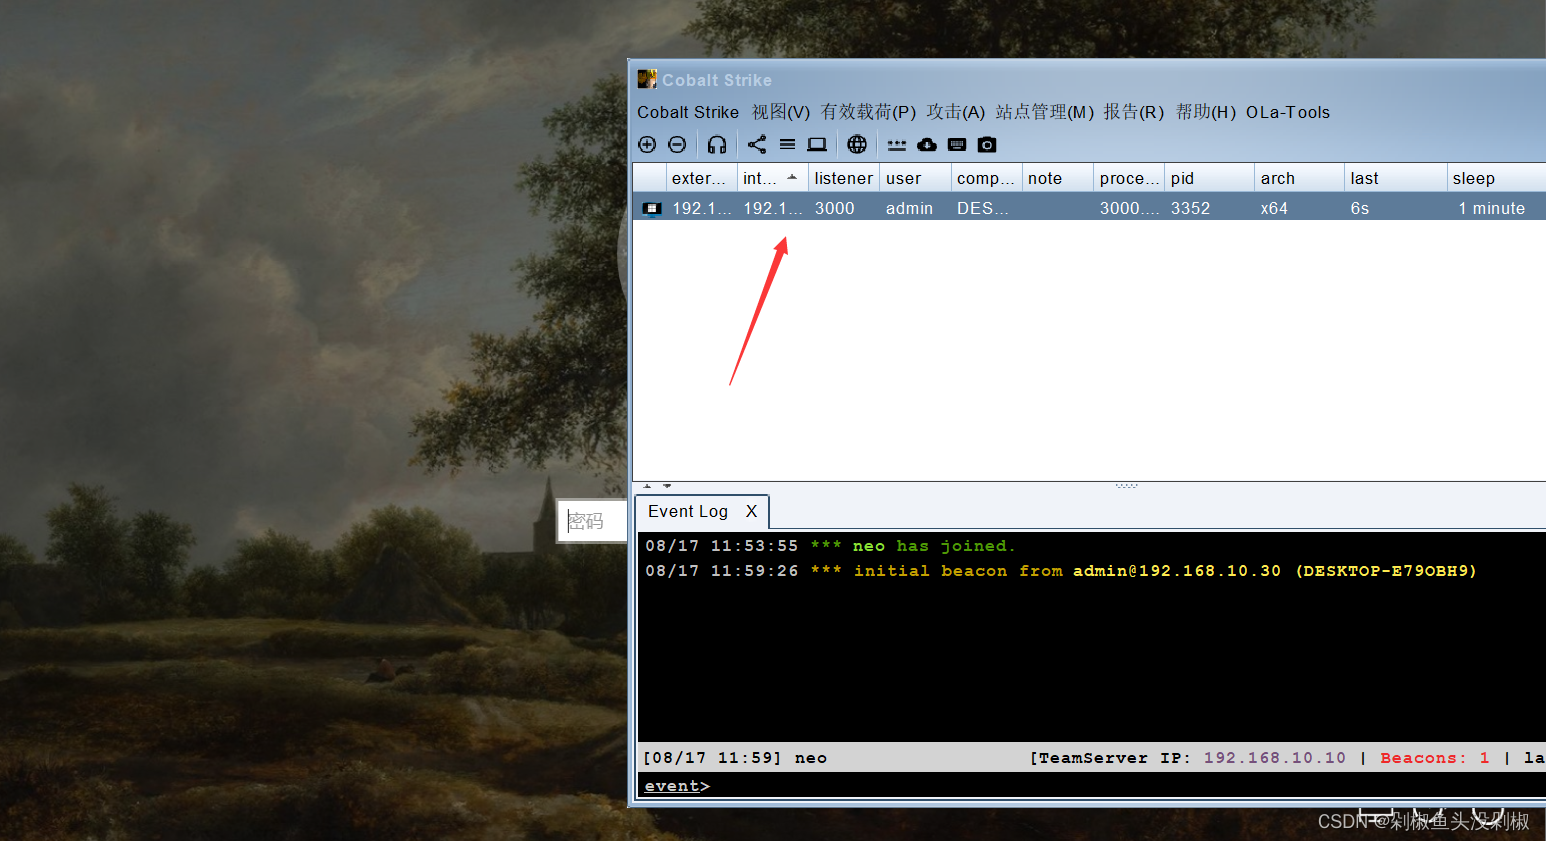Sort by the external column header

click(701, 178)
